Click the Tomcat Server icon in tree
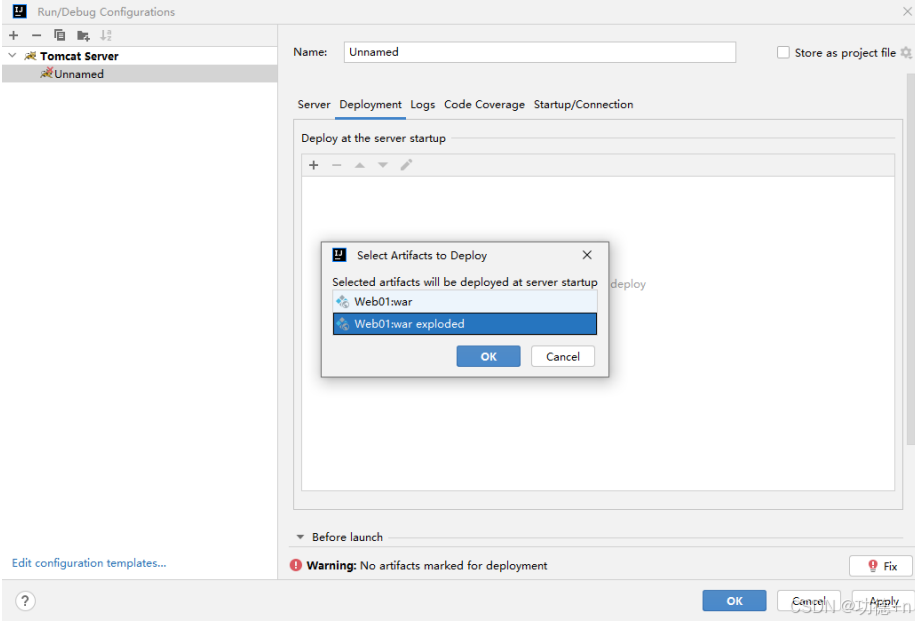915x622 pixels. 30,56
